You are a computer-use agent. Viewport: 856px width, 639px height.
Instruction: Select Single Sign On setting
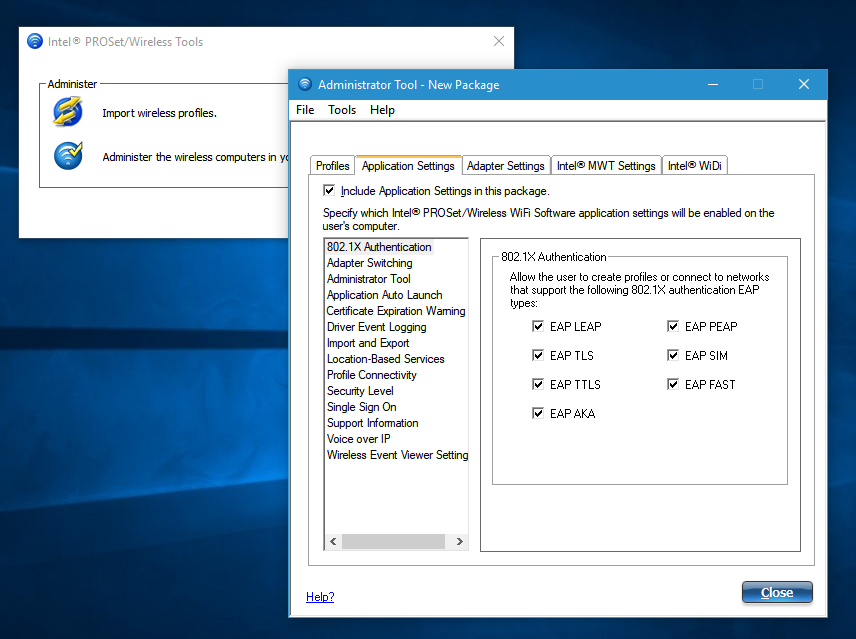(361, 407)
